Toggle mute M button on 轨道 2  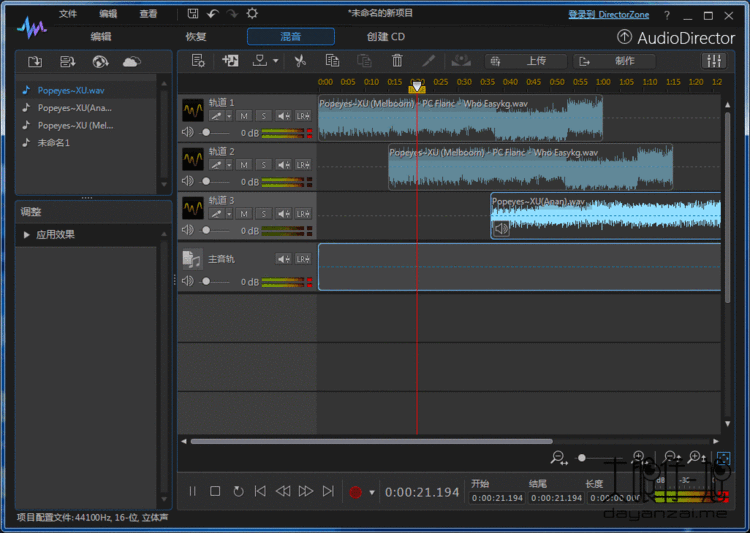pyautogui.click(x=244, y=165)
